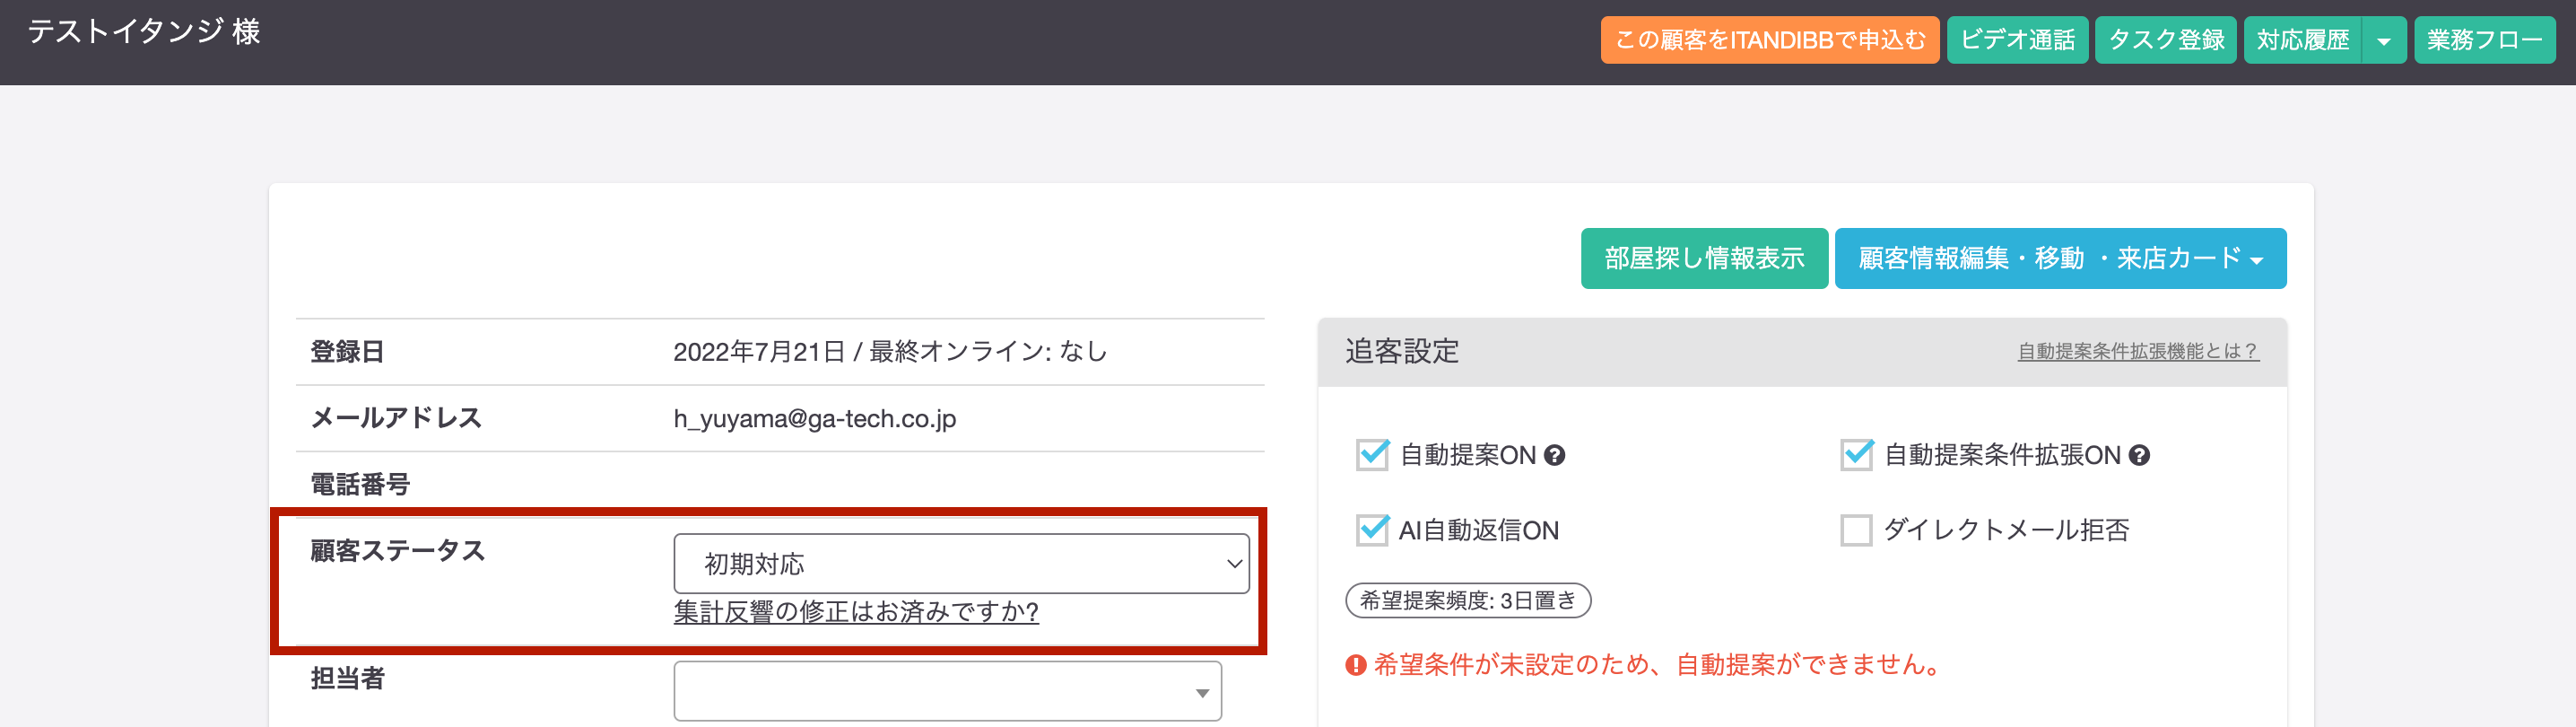Start a ビデオ通話 call
Viewport: 2576px width, 727px height.
[2017, 40]
